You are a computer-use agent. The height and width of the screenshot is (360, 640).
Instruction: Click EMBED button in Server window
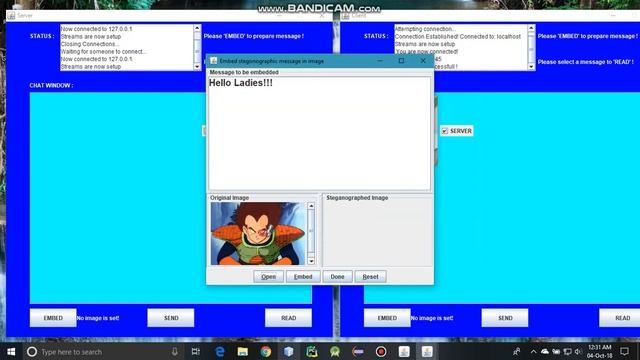click(53, 318)
